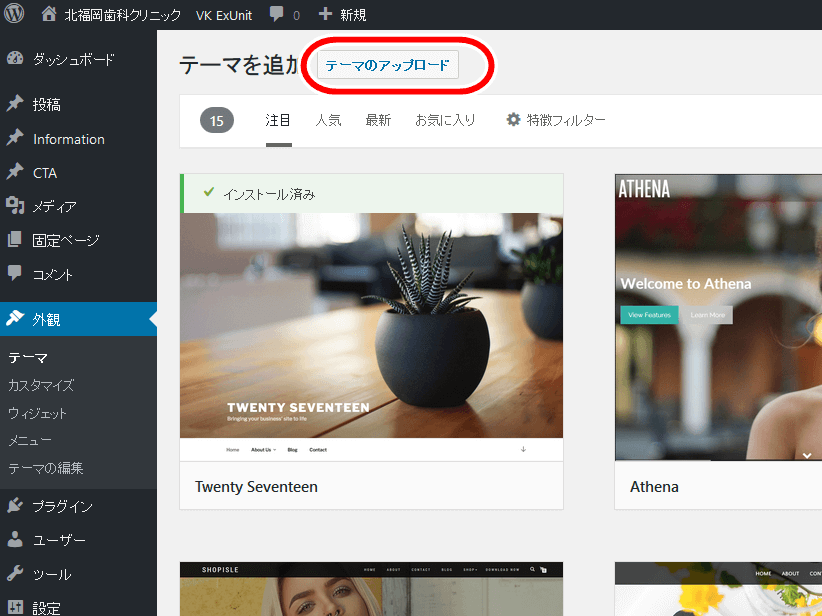Open コメント in the sidebar menu

tap(52, 274)
